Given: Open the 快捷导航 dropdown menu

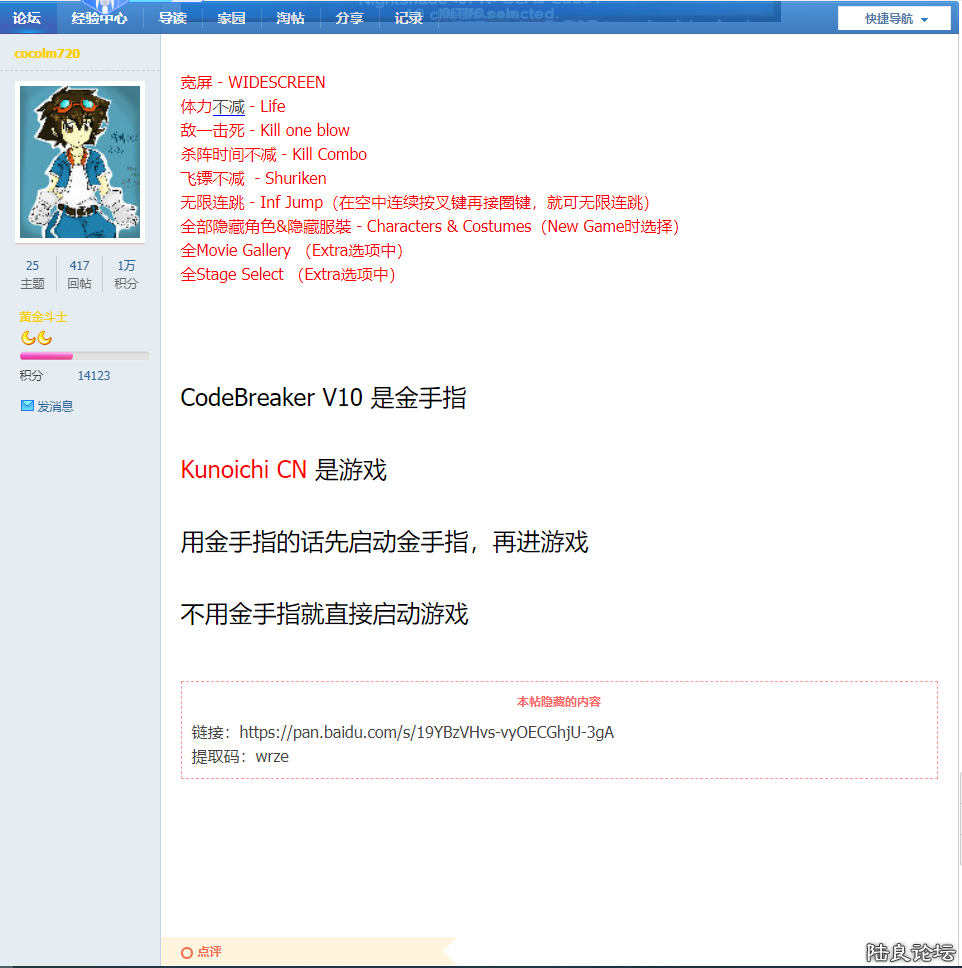Looking at the screenshot, I should tap(890, 19).
